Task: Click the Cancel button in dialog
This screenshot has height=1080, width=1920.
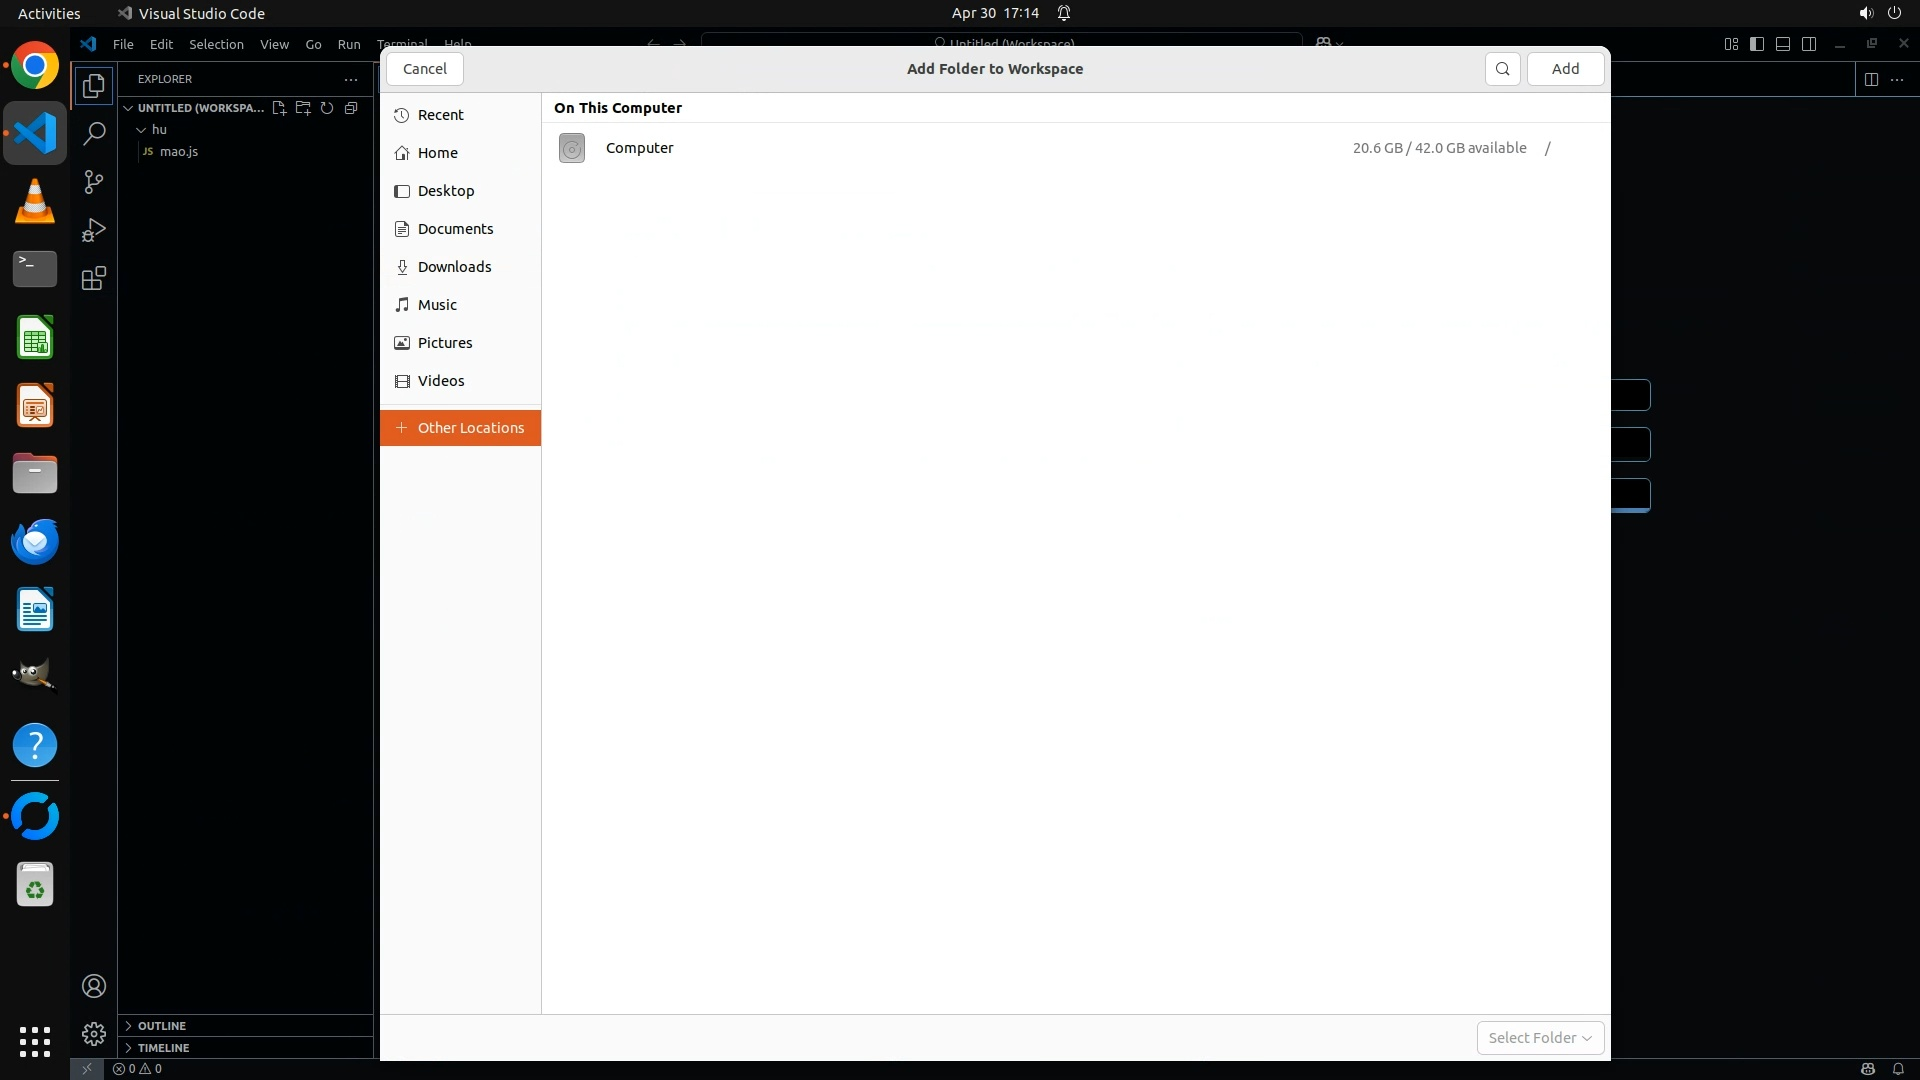Action: click(x=425, y=69)
